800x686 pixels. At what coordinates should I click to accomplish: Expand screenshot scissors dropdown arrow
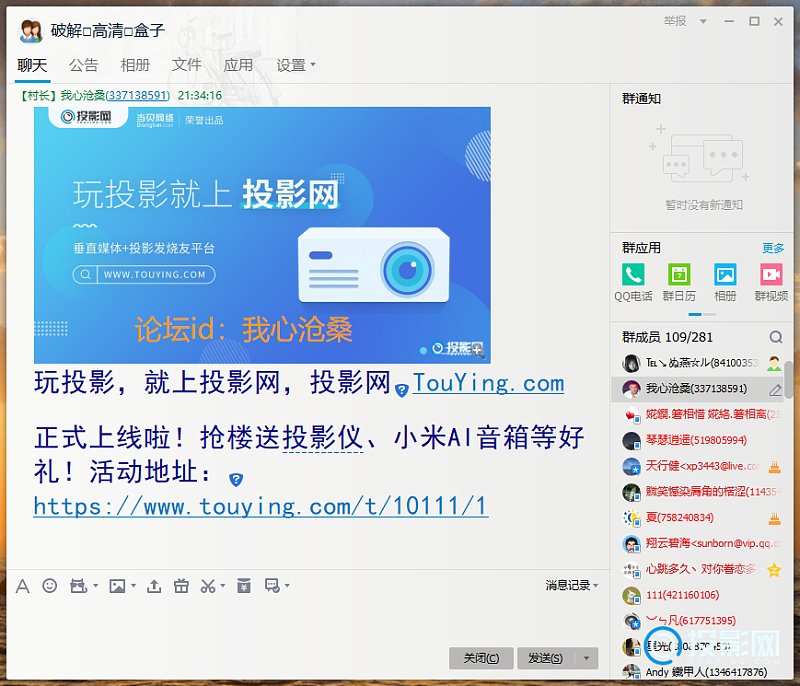coord(222,586)
